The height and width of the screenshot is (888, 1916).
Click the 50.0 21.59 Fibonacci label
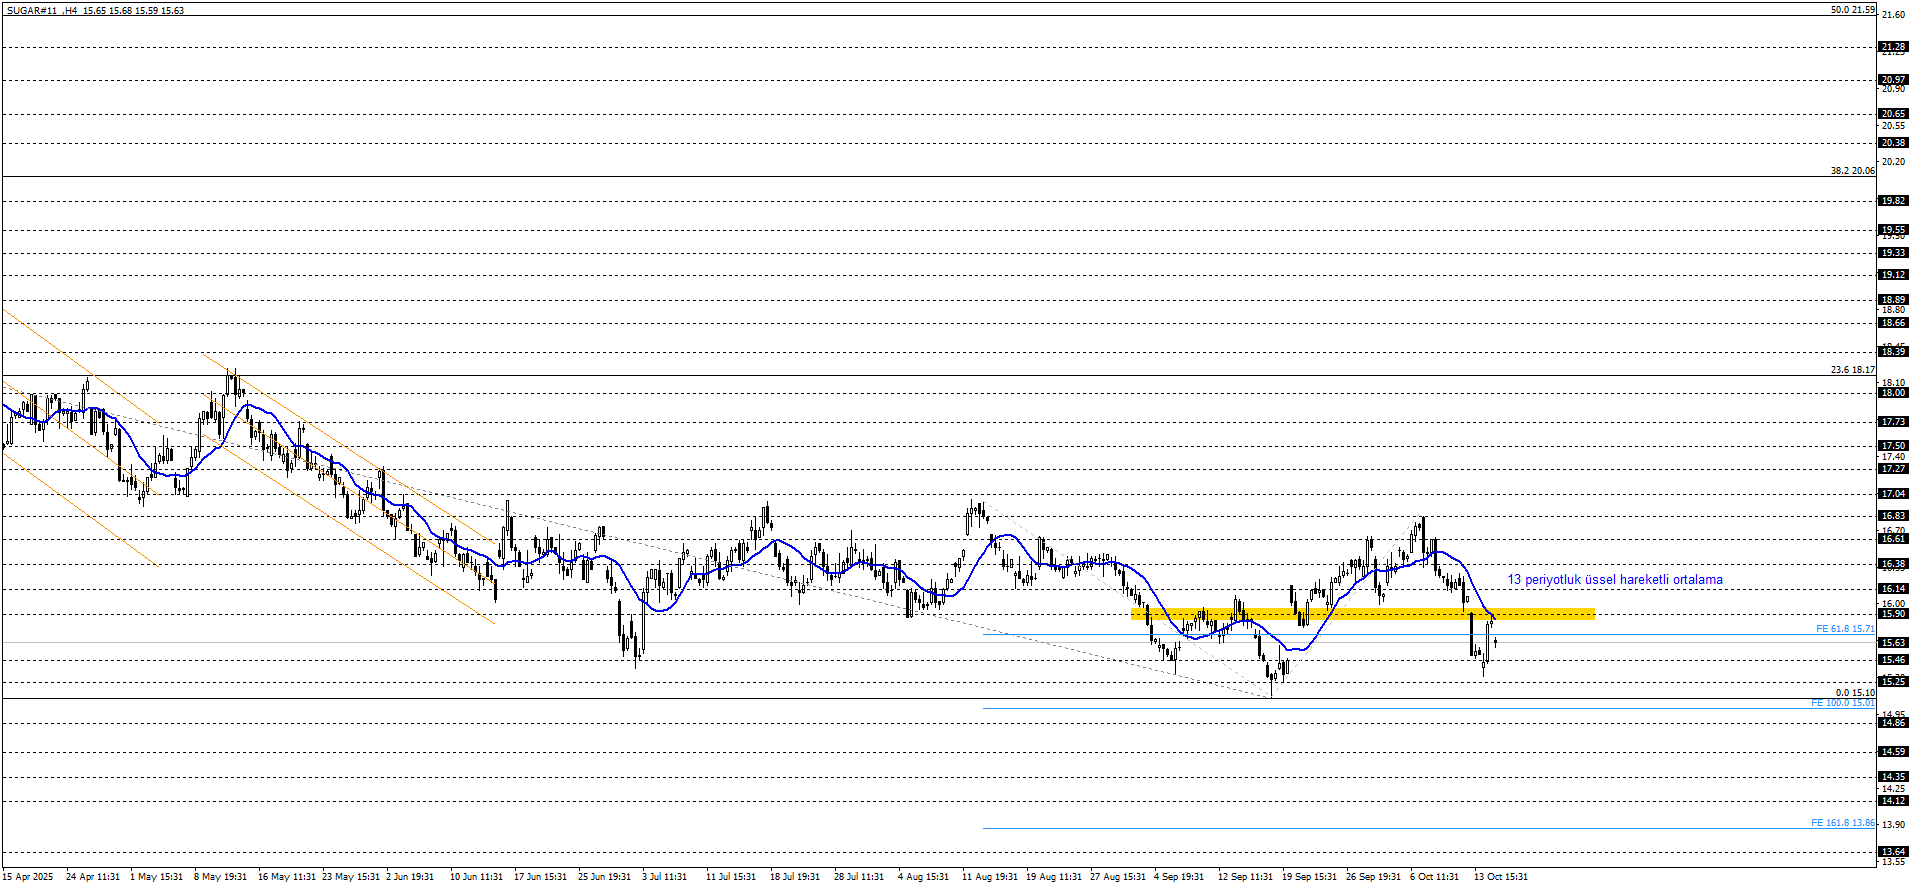(x=1852, y=10)
